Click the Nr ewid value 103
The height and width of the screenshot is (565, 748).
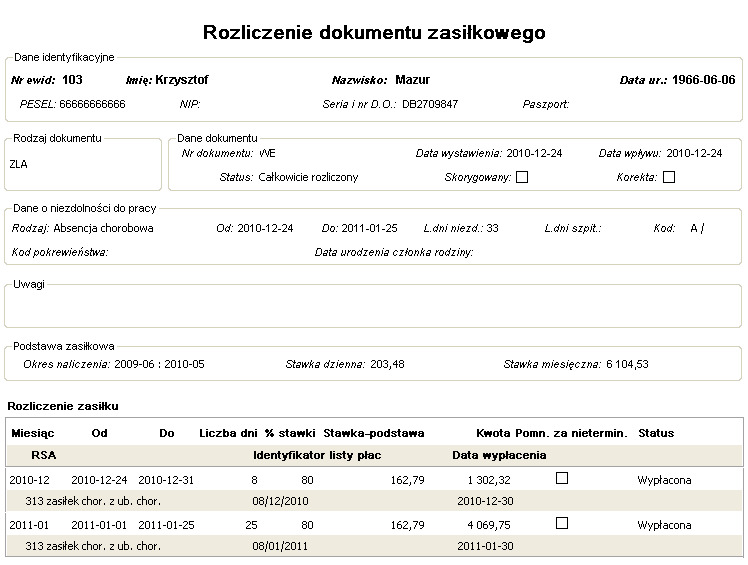coord(73,80)
